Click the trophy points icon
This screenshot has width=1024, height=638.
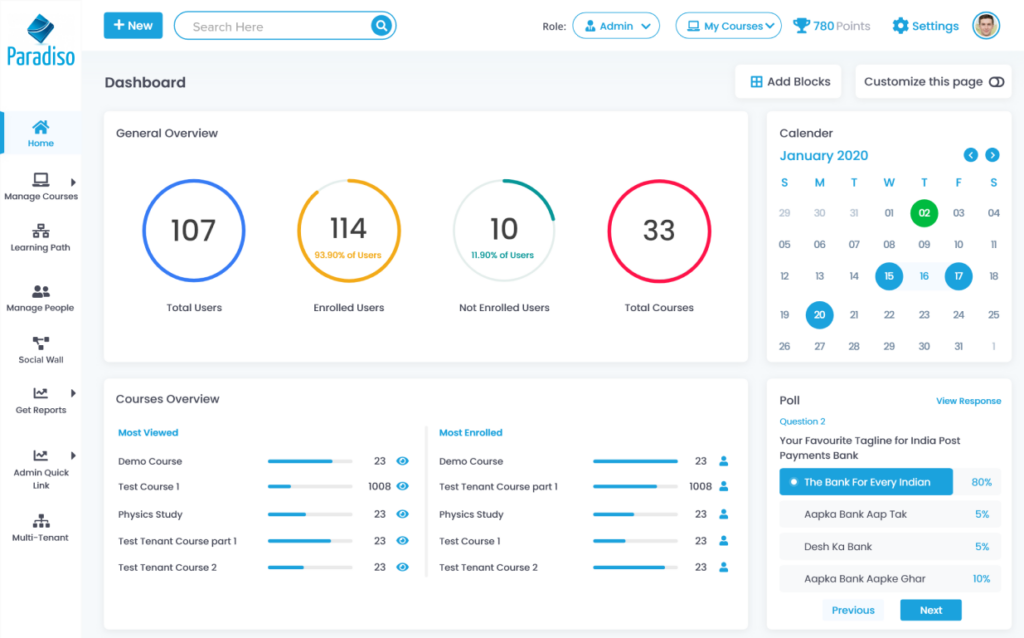point(801,26)
